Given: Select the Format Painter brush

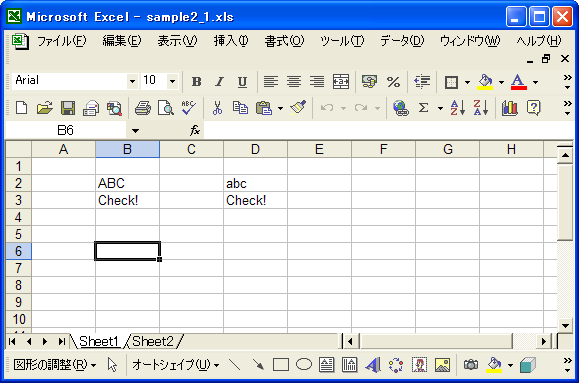Looking at the screenshot, I should 298,108.
